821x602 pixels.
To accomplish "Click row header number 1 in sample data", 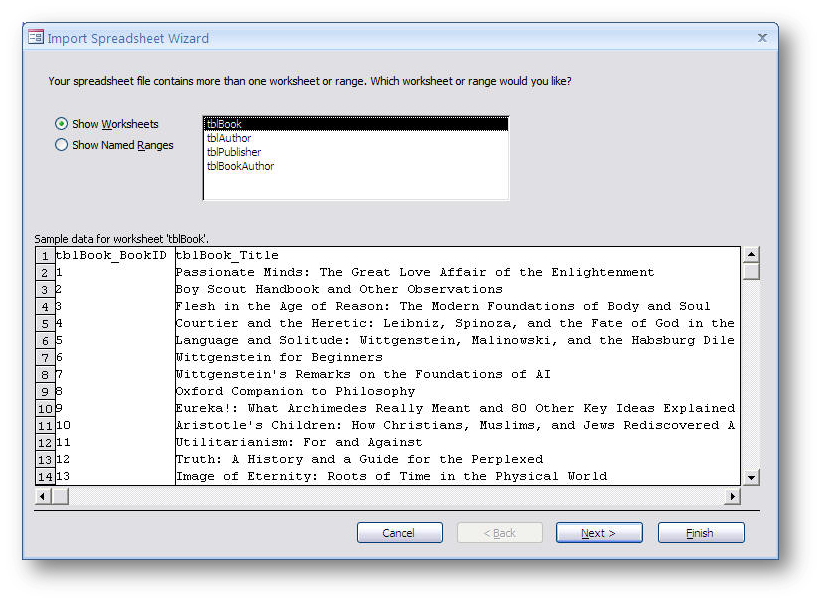I will coord(45,255).
